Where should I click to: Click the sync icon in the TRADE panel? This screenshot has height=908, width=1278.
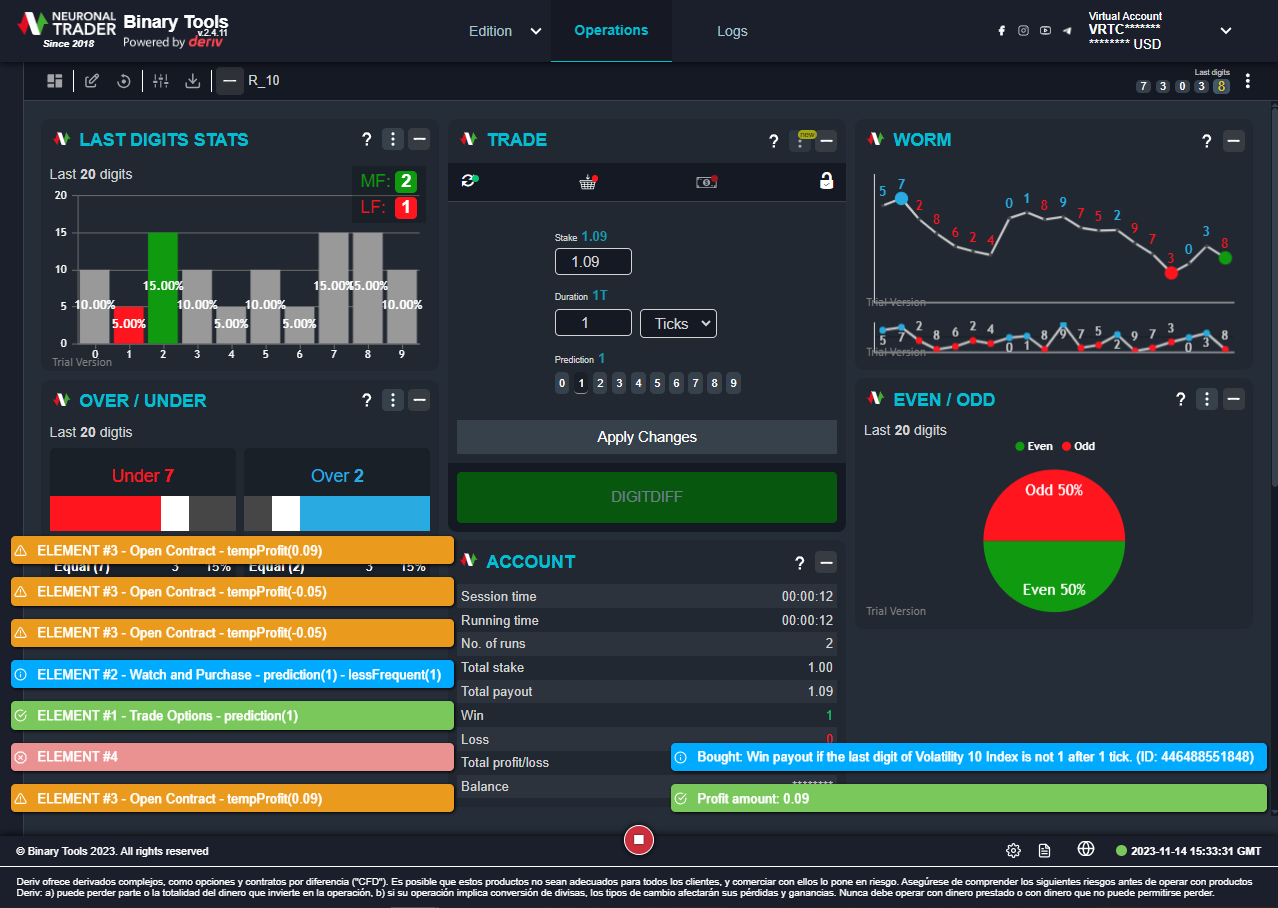469,182
